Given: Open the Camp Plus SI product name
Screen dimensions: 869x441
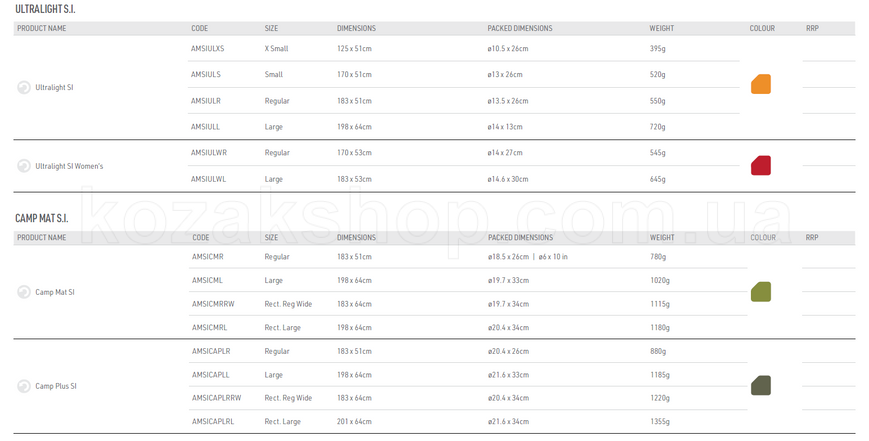Looking at the screenshot, I should pos(56,386).
